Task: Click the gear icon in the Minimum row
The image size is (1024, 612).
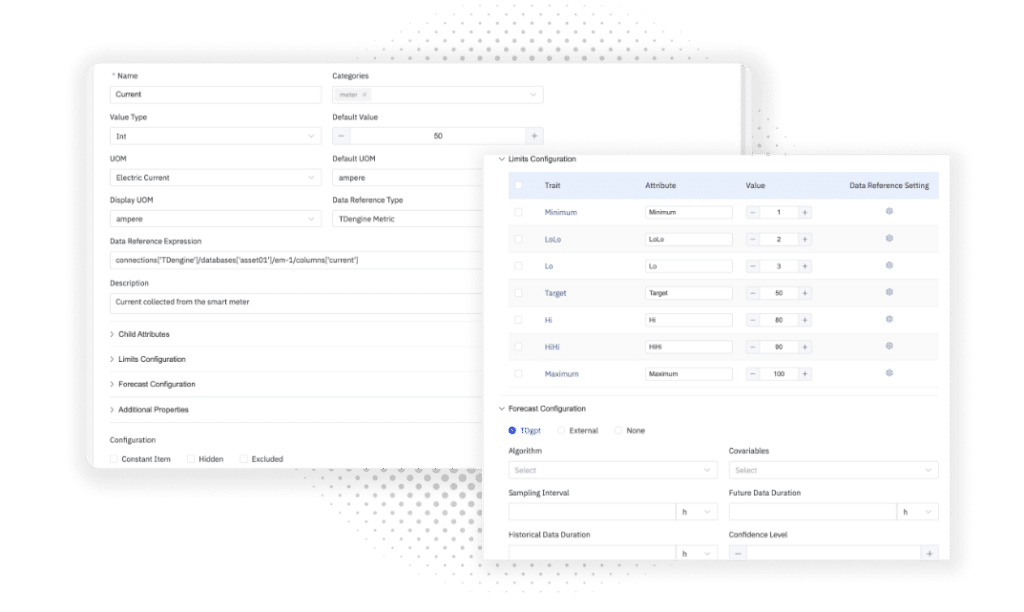Action: pos(888,212)
